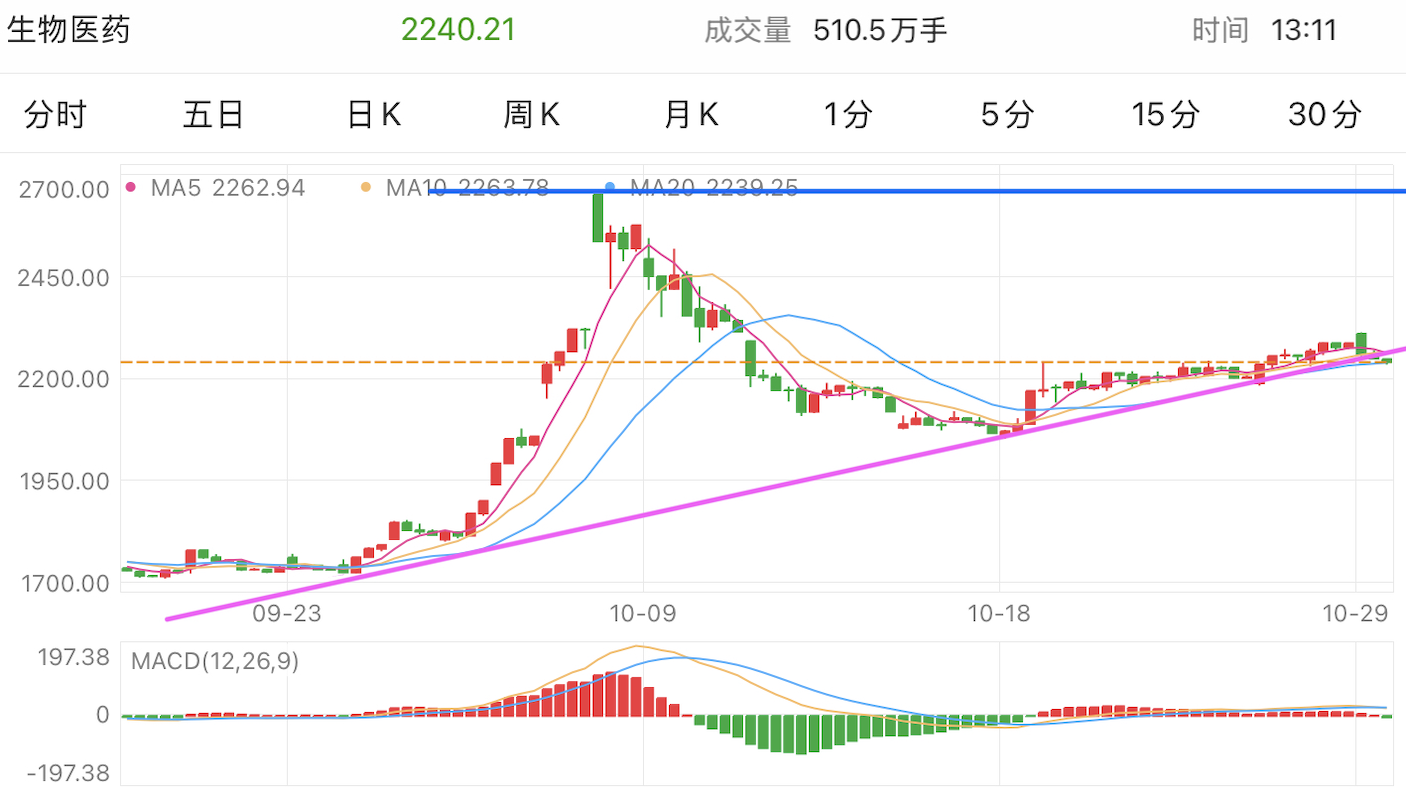Select the 周K weekly candlestick tab
Image resolution: width=1406 pixels, height=792 pixels.
(x=531, y=115)
